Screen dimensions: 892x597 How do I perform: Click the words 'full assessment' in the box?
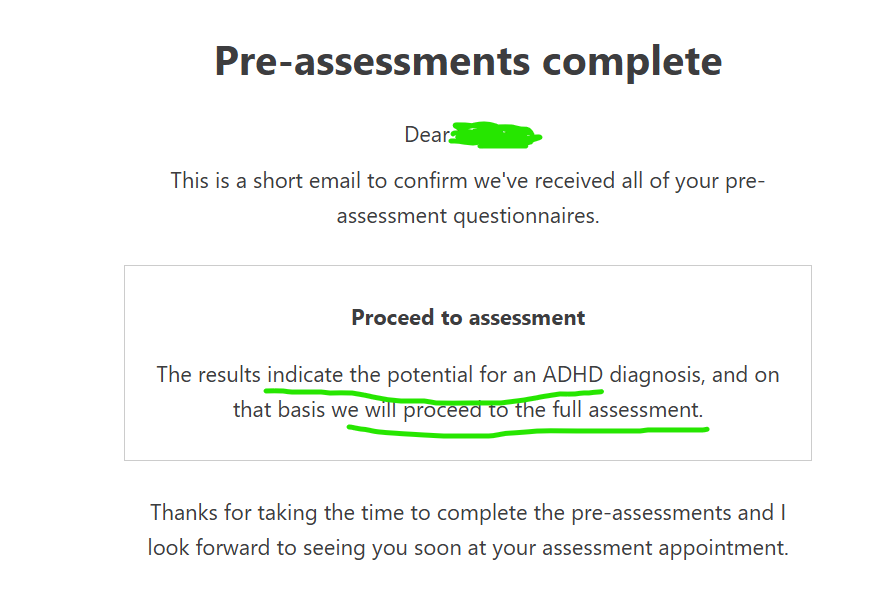coord(628,410)
